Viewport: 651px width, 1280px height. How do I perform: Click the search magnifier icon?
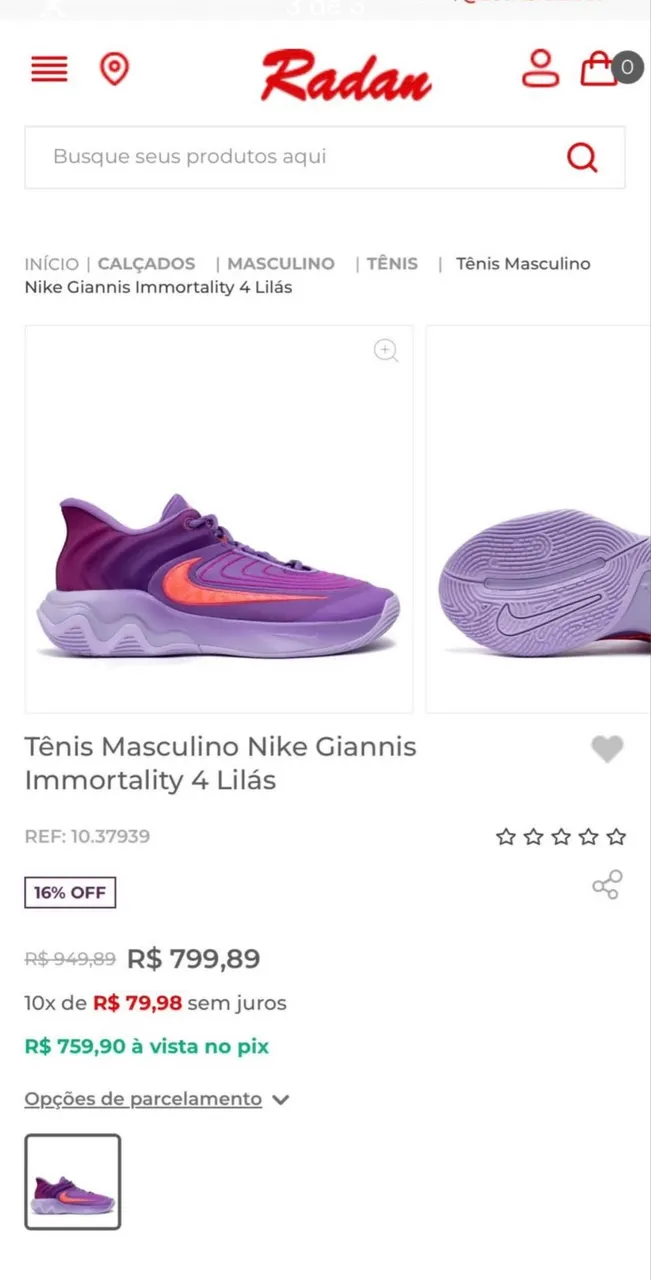(x=581, y=157)
